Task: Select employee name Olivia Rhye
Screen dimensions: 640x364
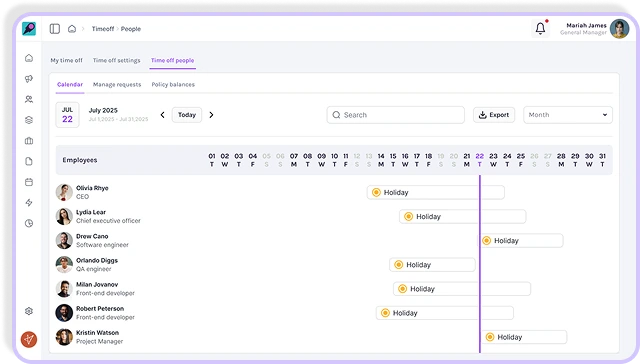Action: [92, 188]
